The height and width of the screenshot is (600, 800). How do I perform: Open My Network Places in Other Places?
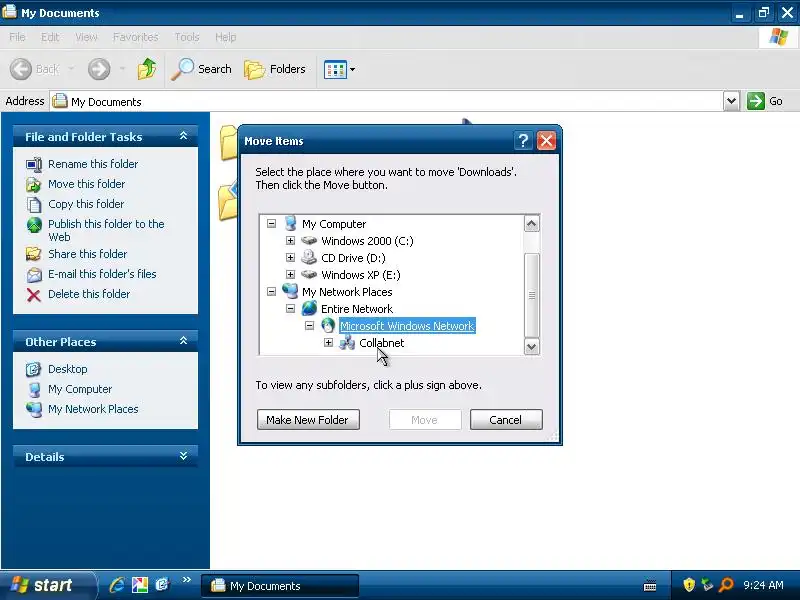point(93,409)
